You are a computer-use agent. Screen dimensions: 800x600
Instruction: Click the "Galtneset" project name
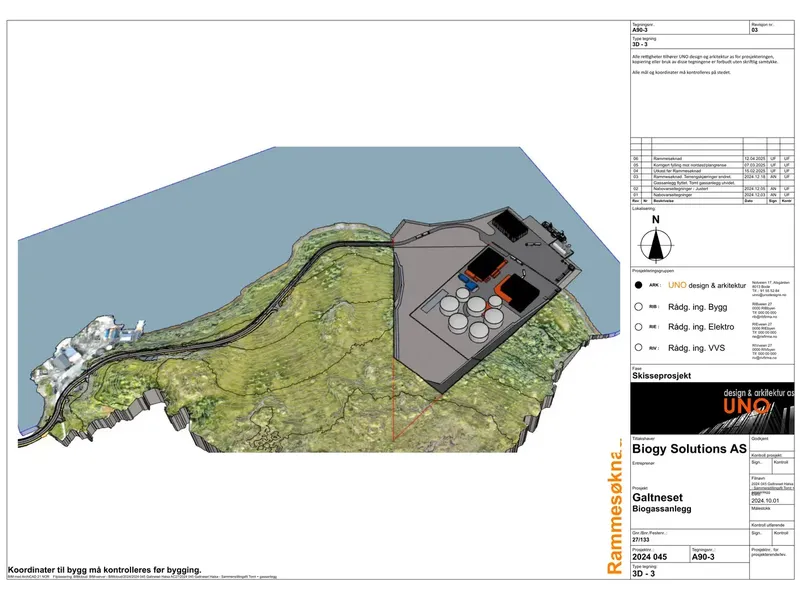657,497
